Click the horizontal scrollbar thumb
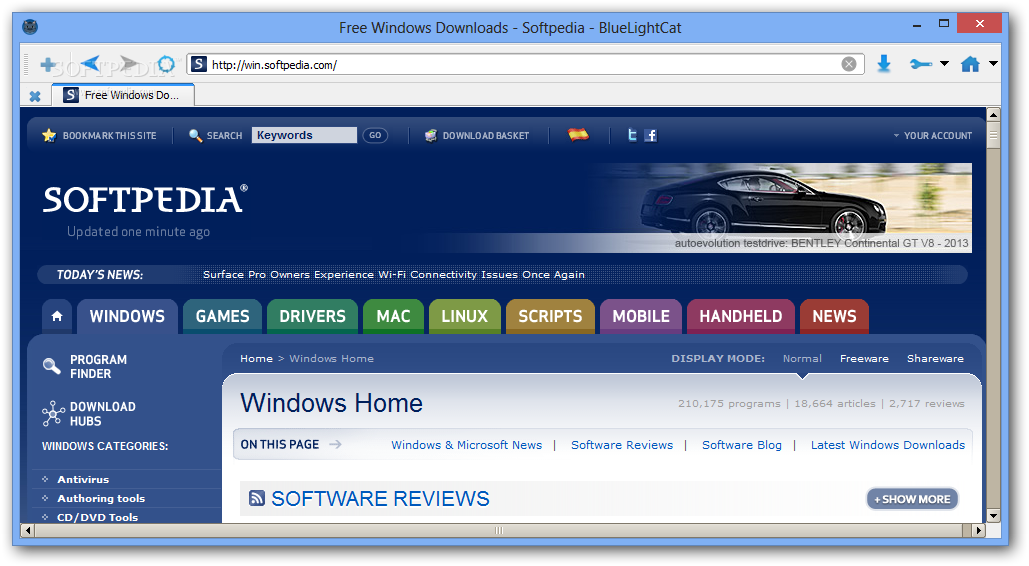This screenshot has width=1029, height=566. [498, 530]
